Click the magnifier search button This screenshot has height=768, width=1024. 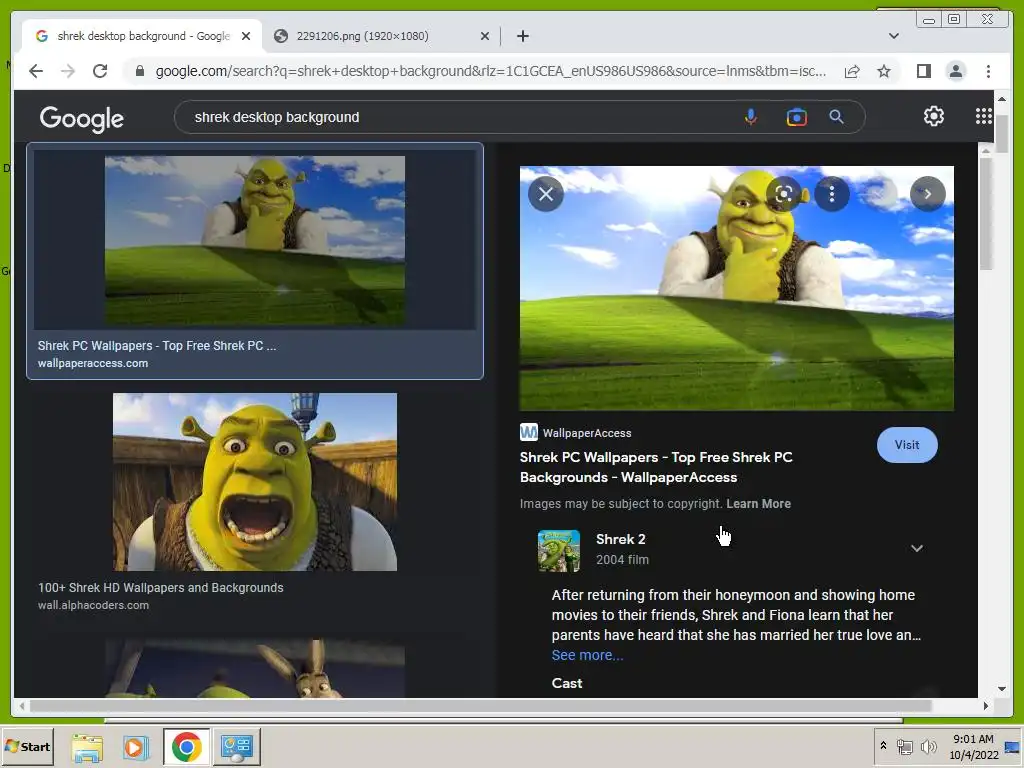point(836,117)
